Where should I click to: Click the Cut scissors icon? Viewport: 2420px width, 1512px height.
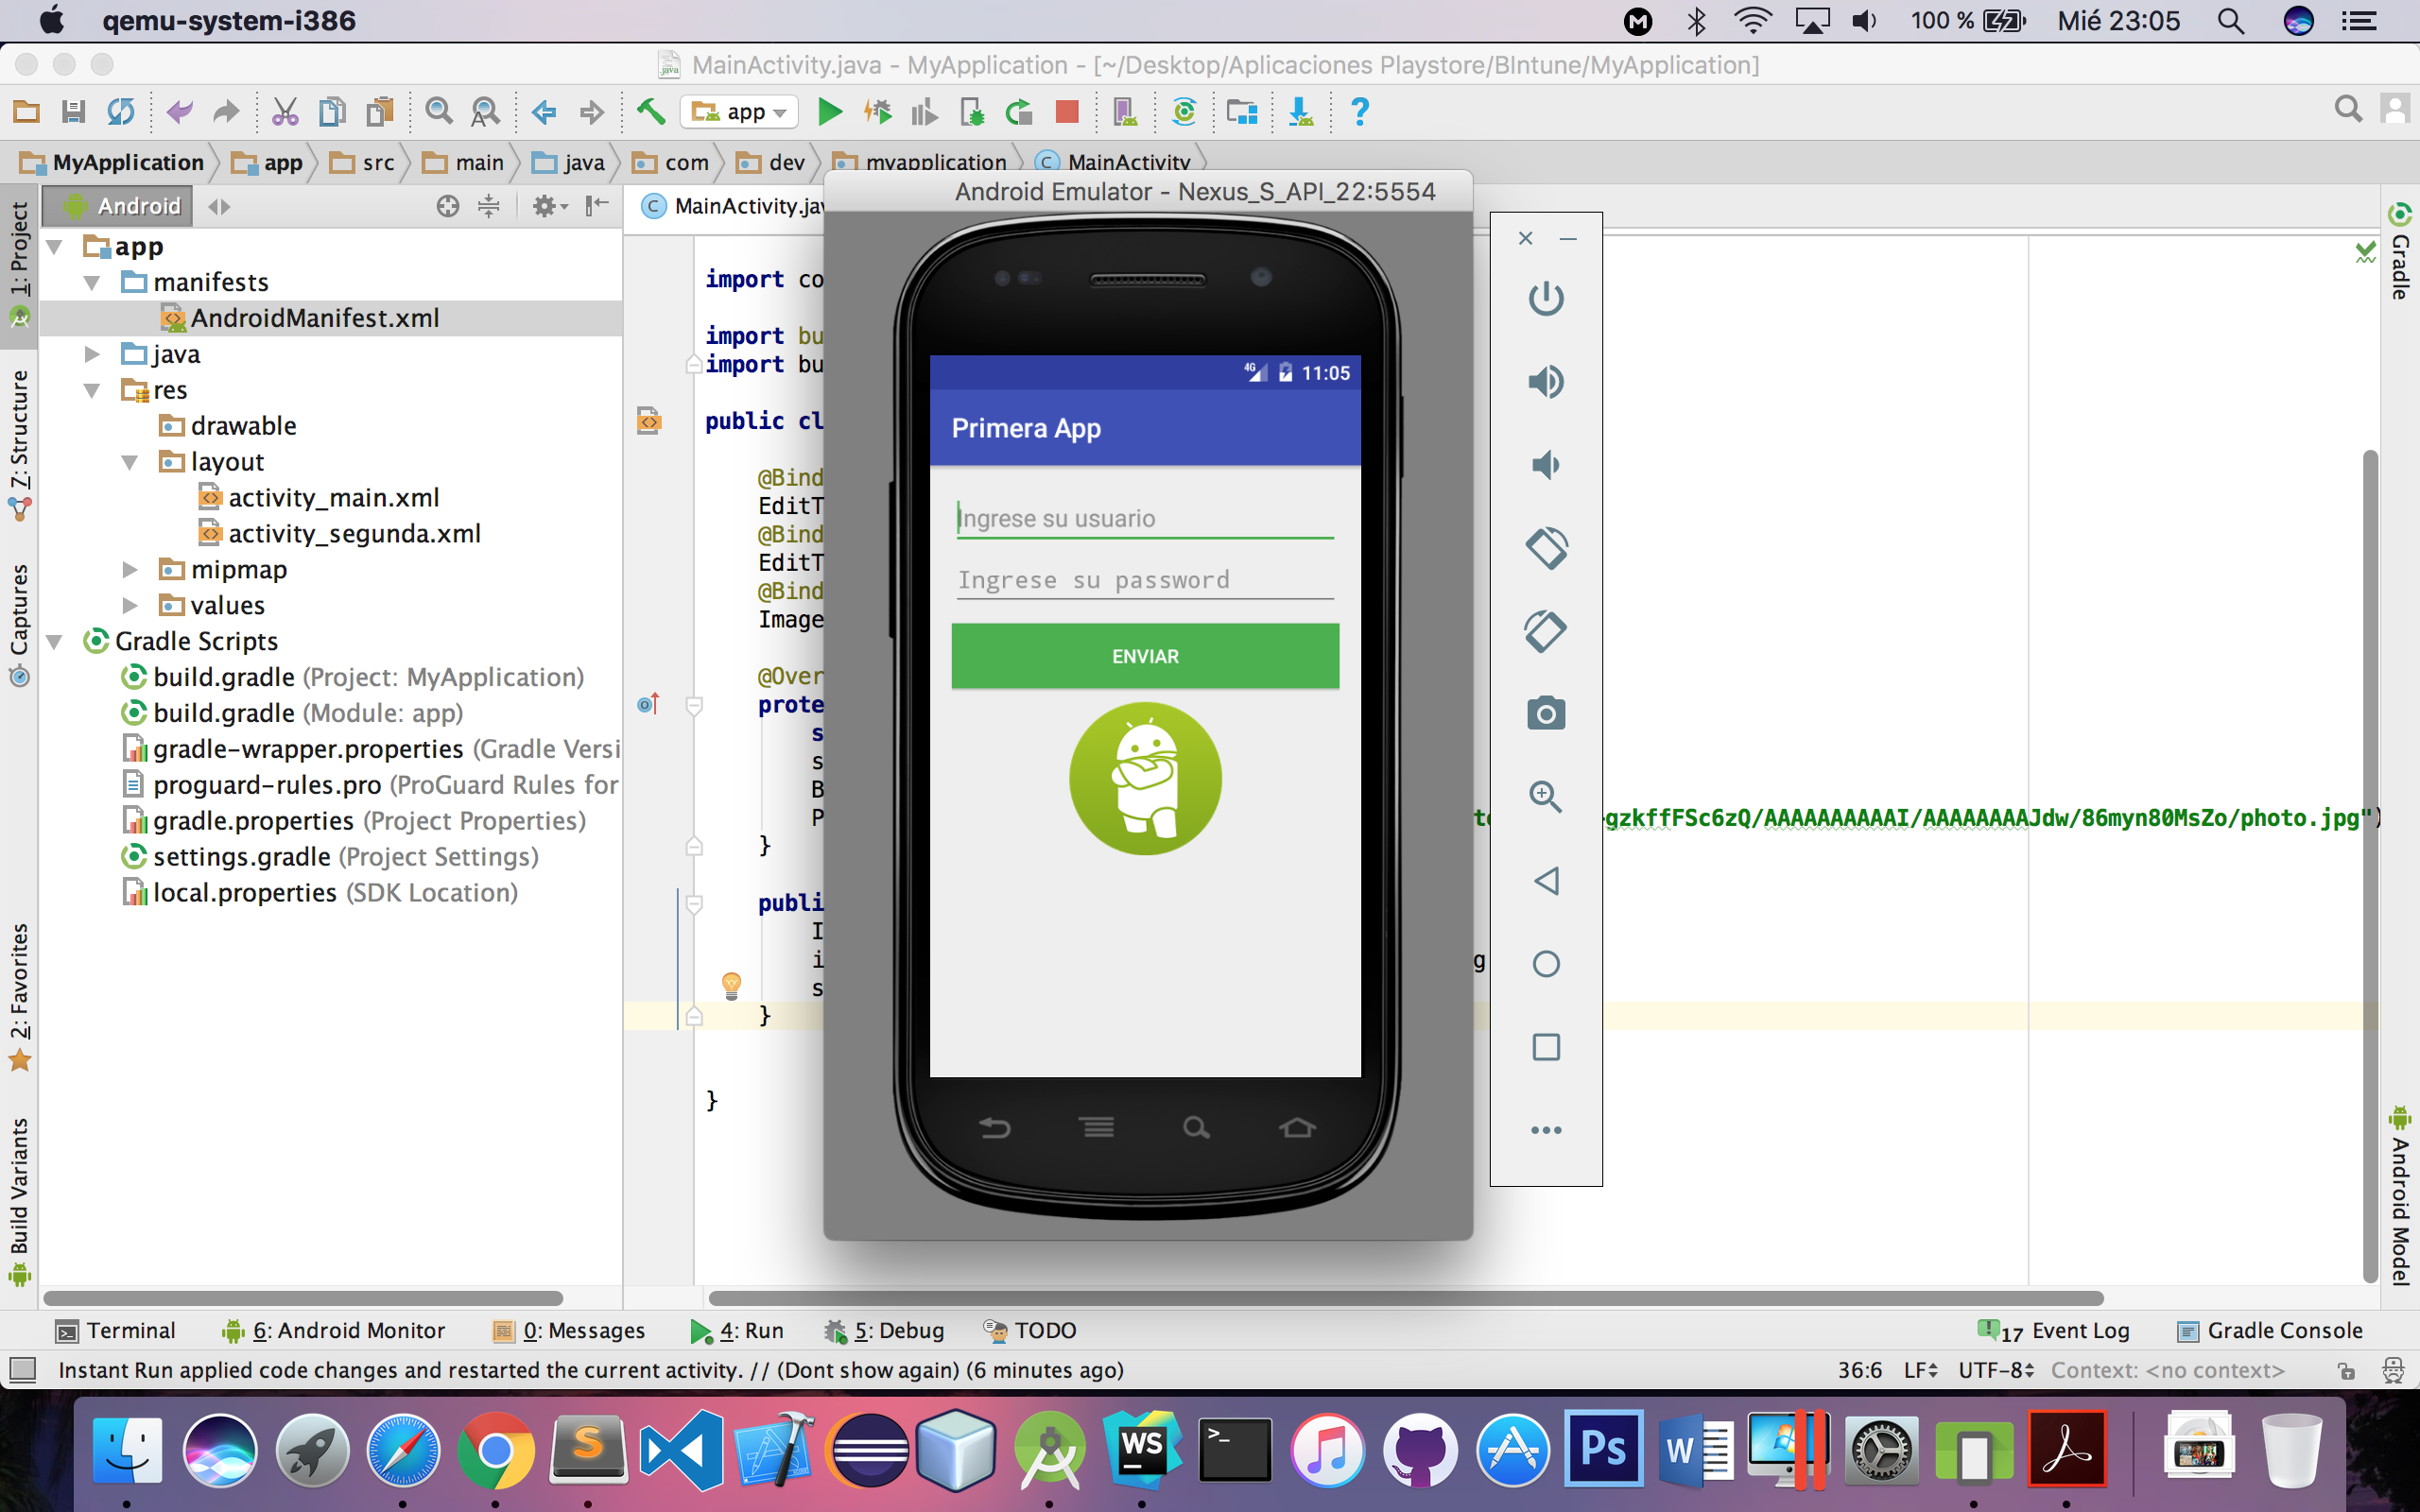tap(285, 112)
